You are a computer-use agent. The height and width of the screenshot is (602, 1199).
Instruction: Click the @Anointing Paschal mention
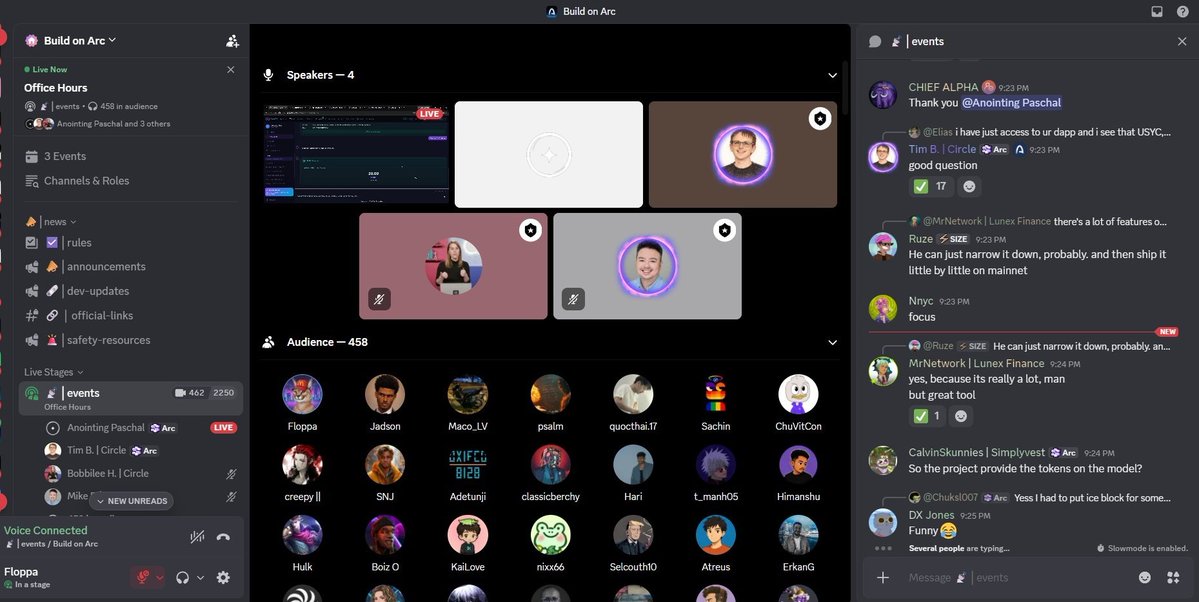tap(1011, 103)
